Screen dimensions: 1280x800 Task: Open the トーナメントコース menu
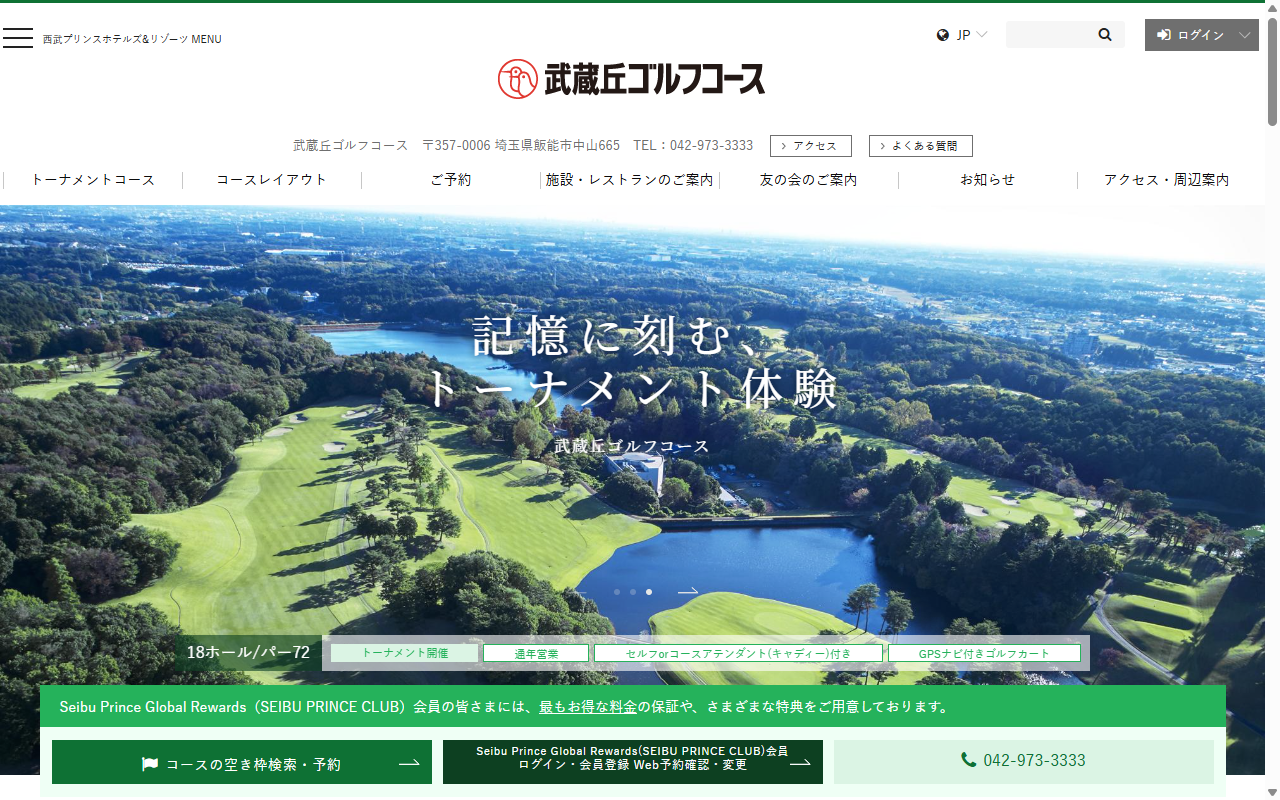pyautogui.click(x=93, y=180)
